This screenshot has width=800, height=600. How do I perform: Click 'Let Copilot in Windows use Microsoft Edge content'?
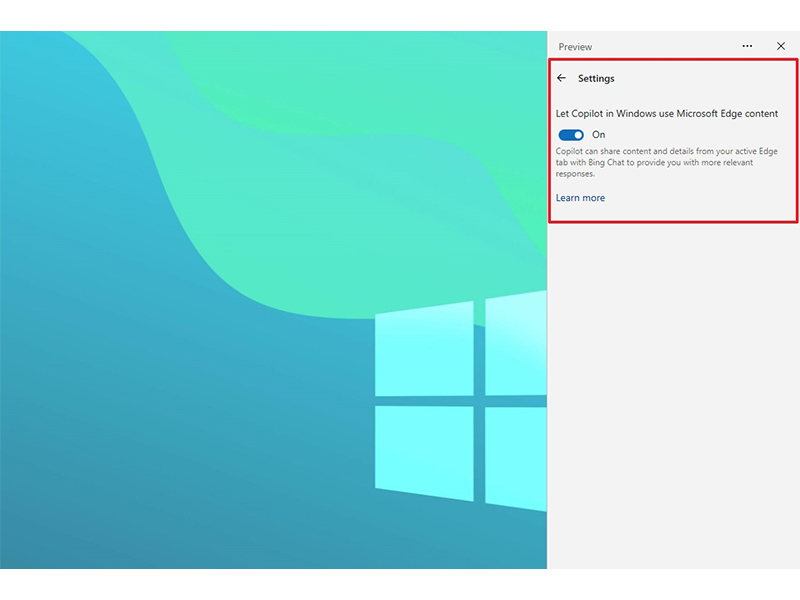coord(667,114)
